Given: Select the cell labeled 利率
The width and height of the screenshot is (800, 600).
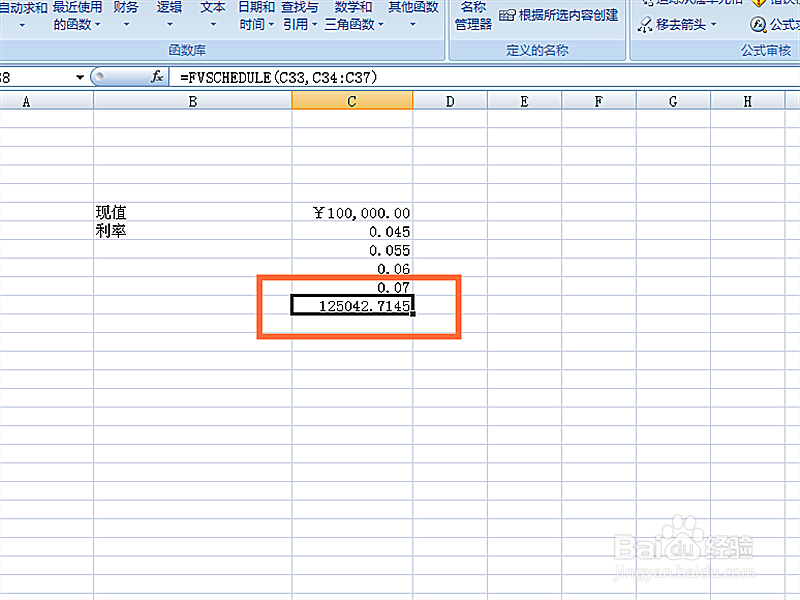Looking at the screenshot, I should click(192, 231).
